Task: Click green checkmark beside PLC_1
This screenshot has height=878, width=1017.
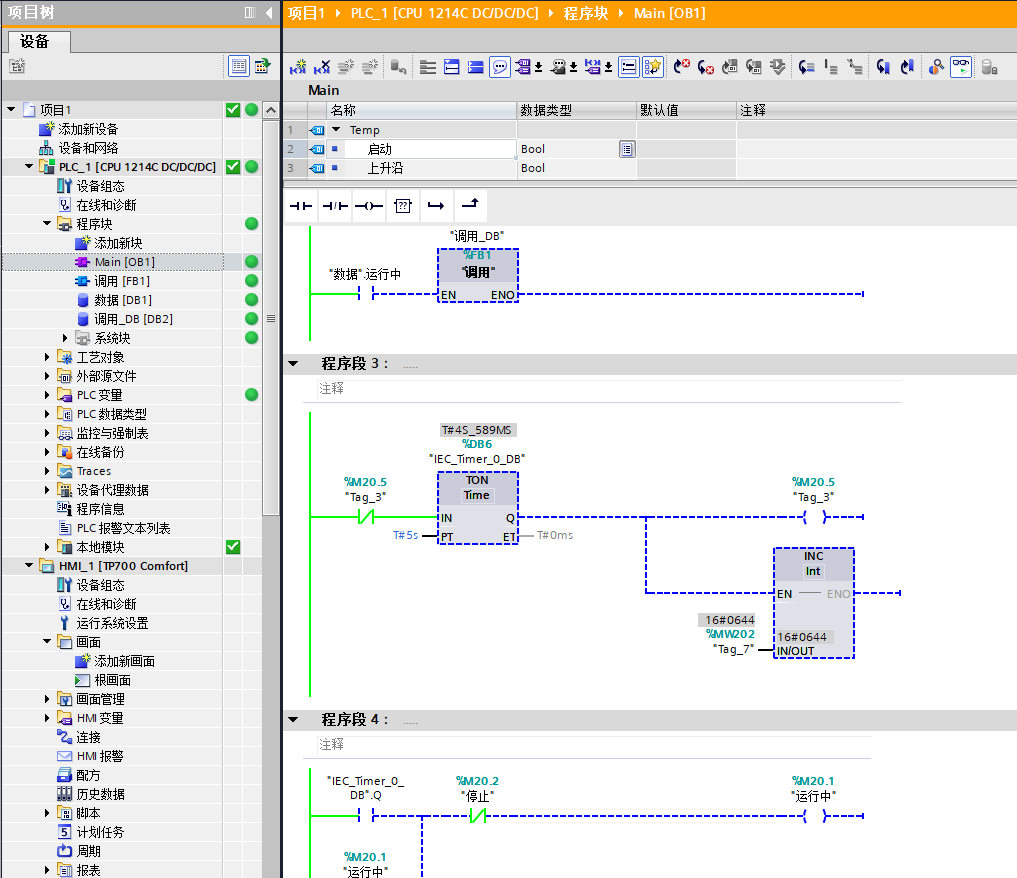Action: click(x=233, y=167)
